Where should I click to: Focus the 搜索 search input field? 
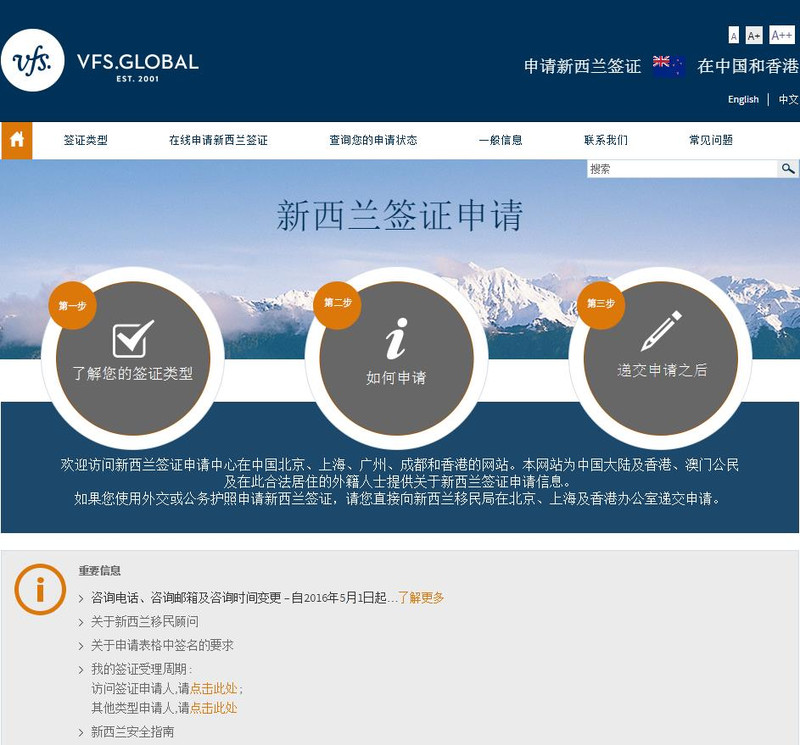(682, 169)
